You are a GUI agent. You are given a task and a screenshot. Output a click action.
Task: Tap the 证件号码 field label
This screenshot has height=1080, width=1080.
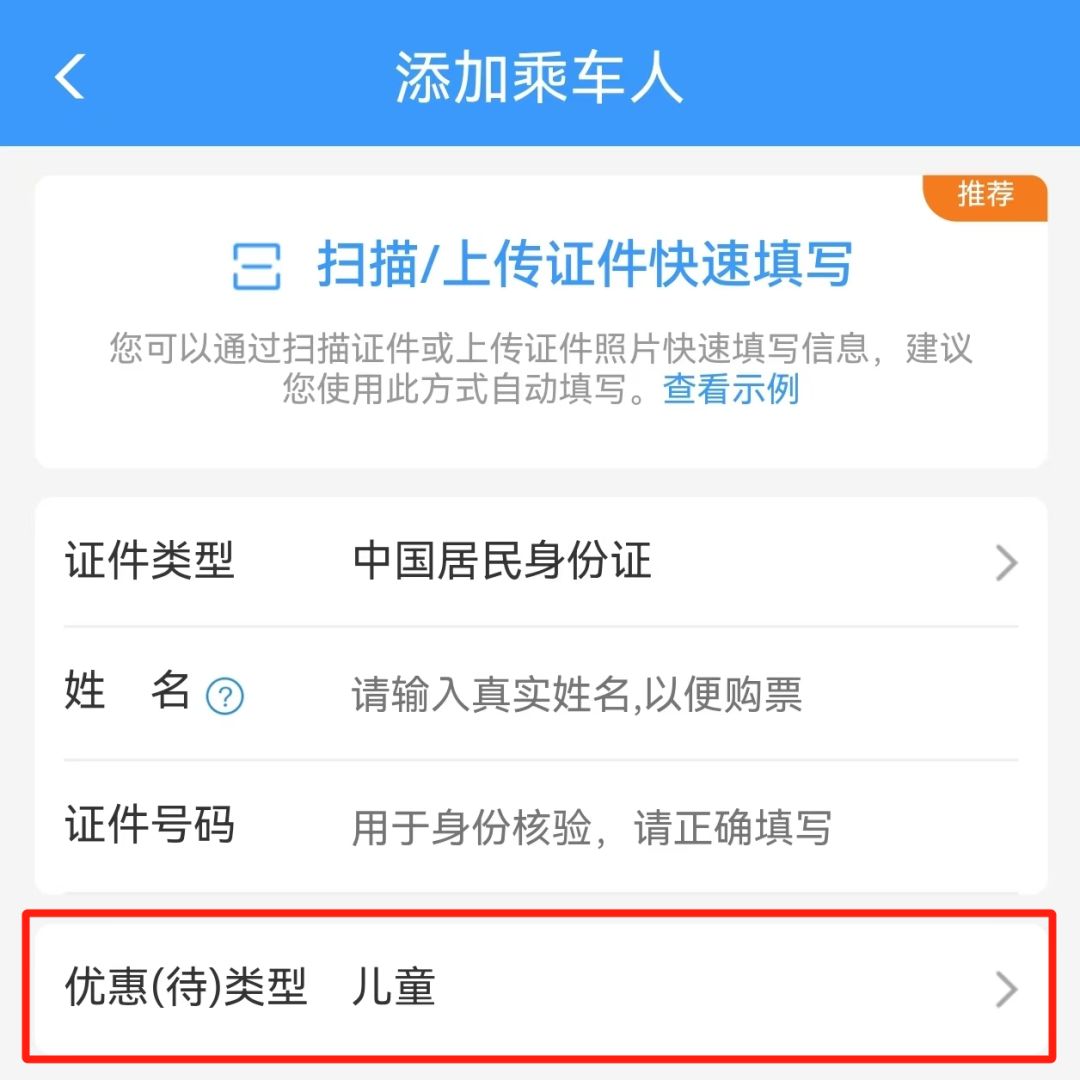[149, 824]
